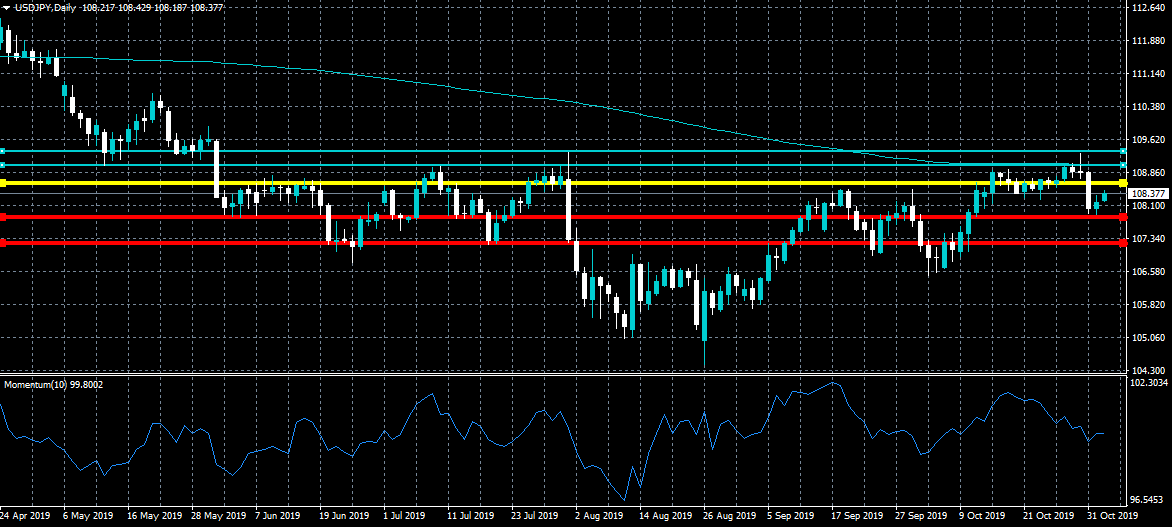Click price scale value 108.860

(x=1149, y=173)
